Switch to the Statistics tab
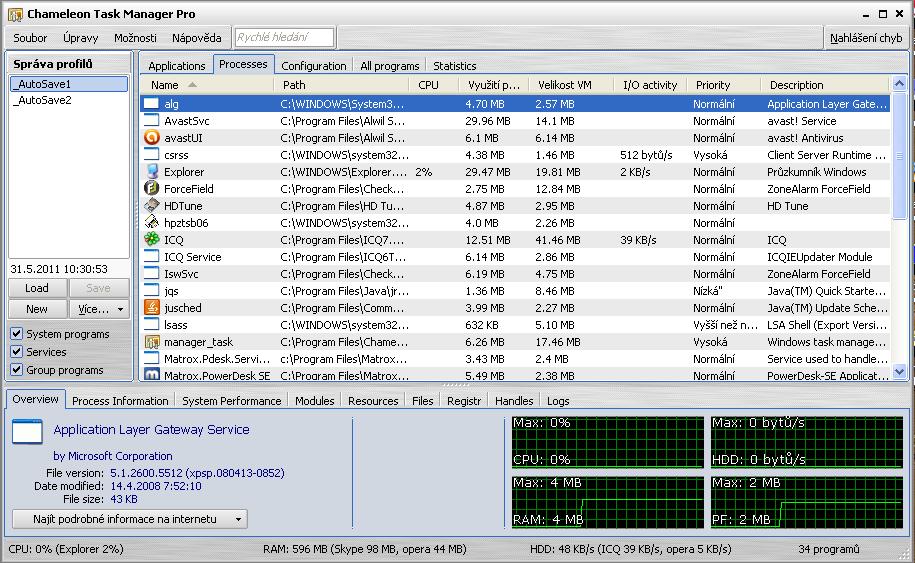This screenshot has height=563, width=915. click(x=454, y=66)
